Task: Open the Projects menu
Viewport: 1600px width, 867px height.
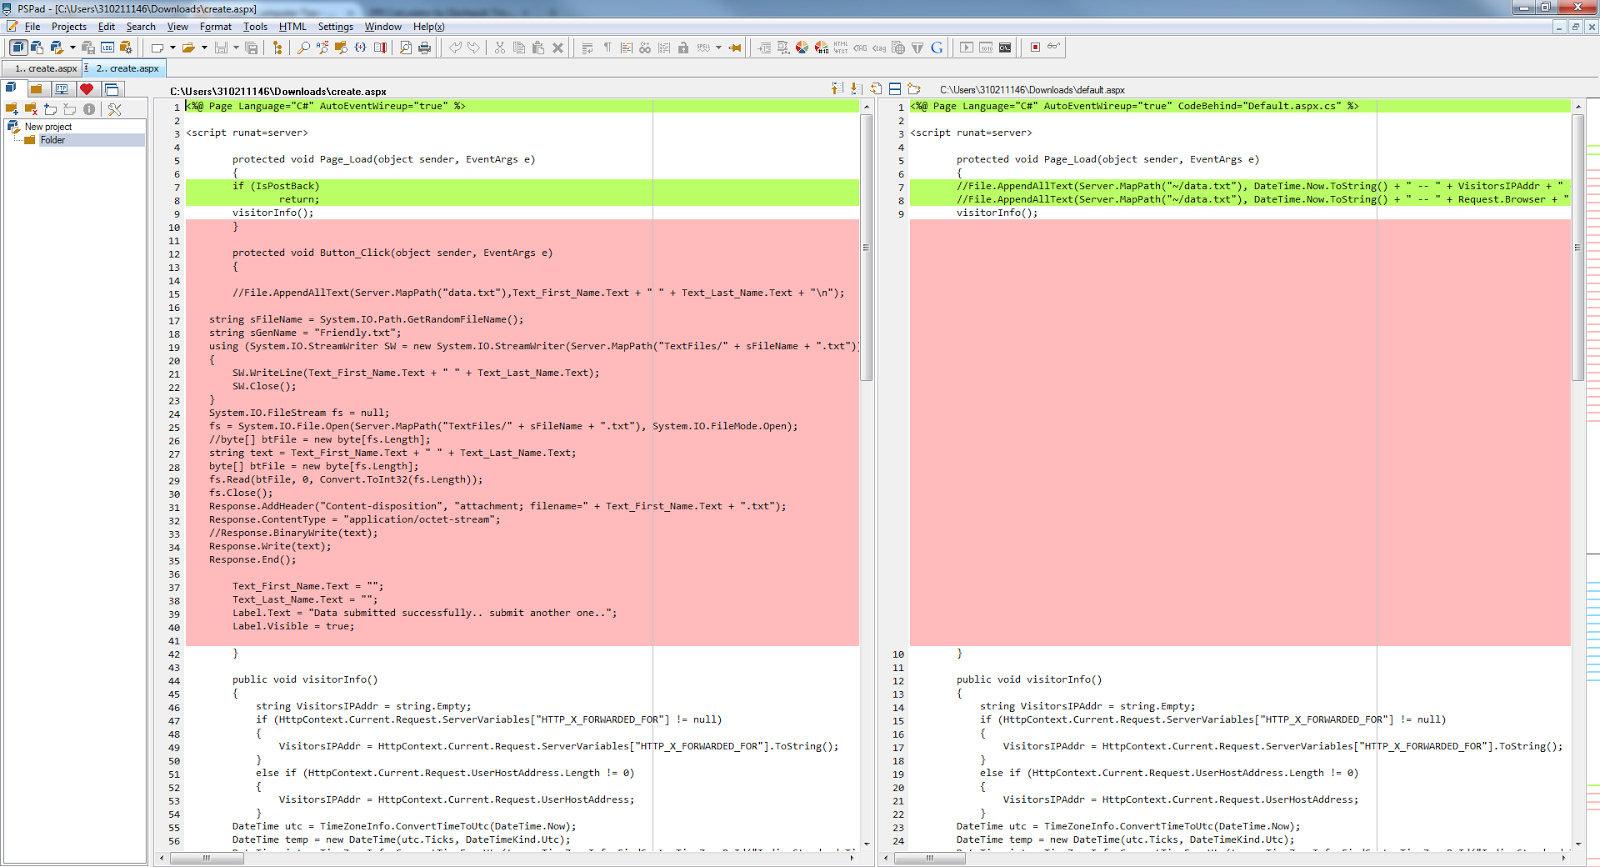Action: 69,27
